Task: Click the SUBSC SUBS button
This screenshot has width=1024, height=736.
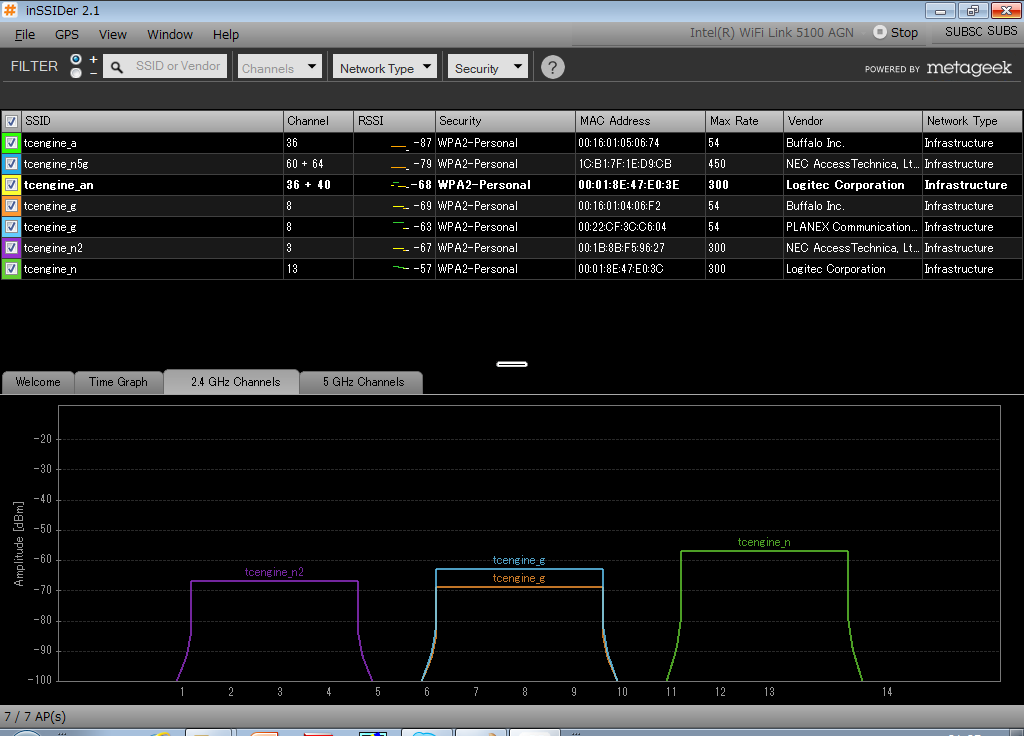Action: 980,32
